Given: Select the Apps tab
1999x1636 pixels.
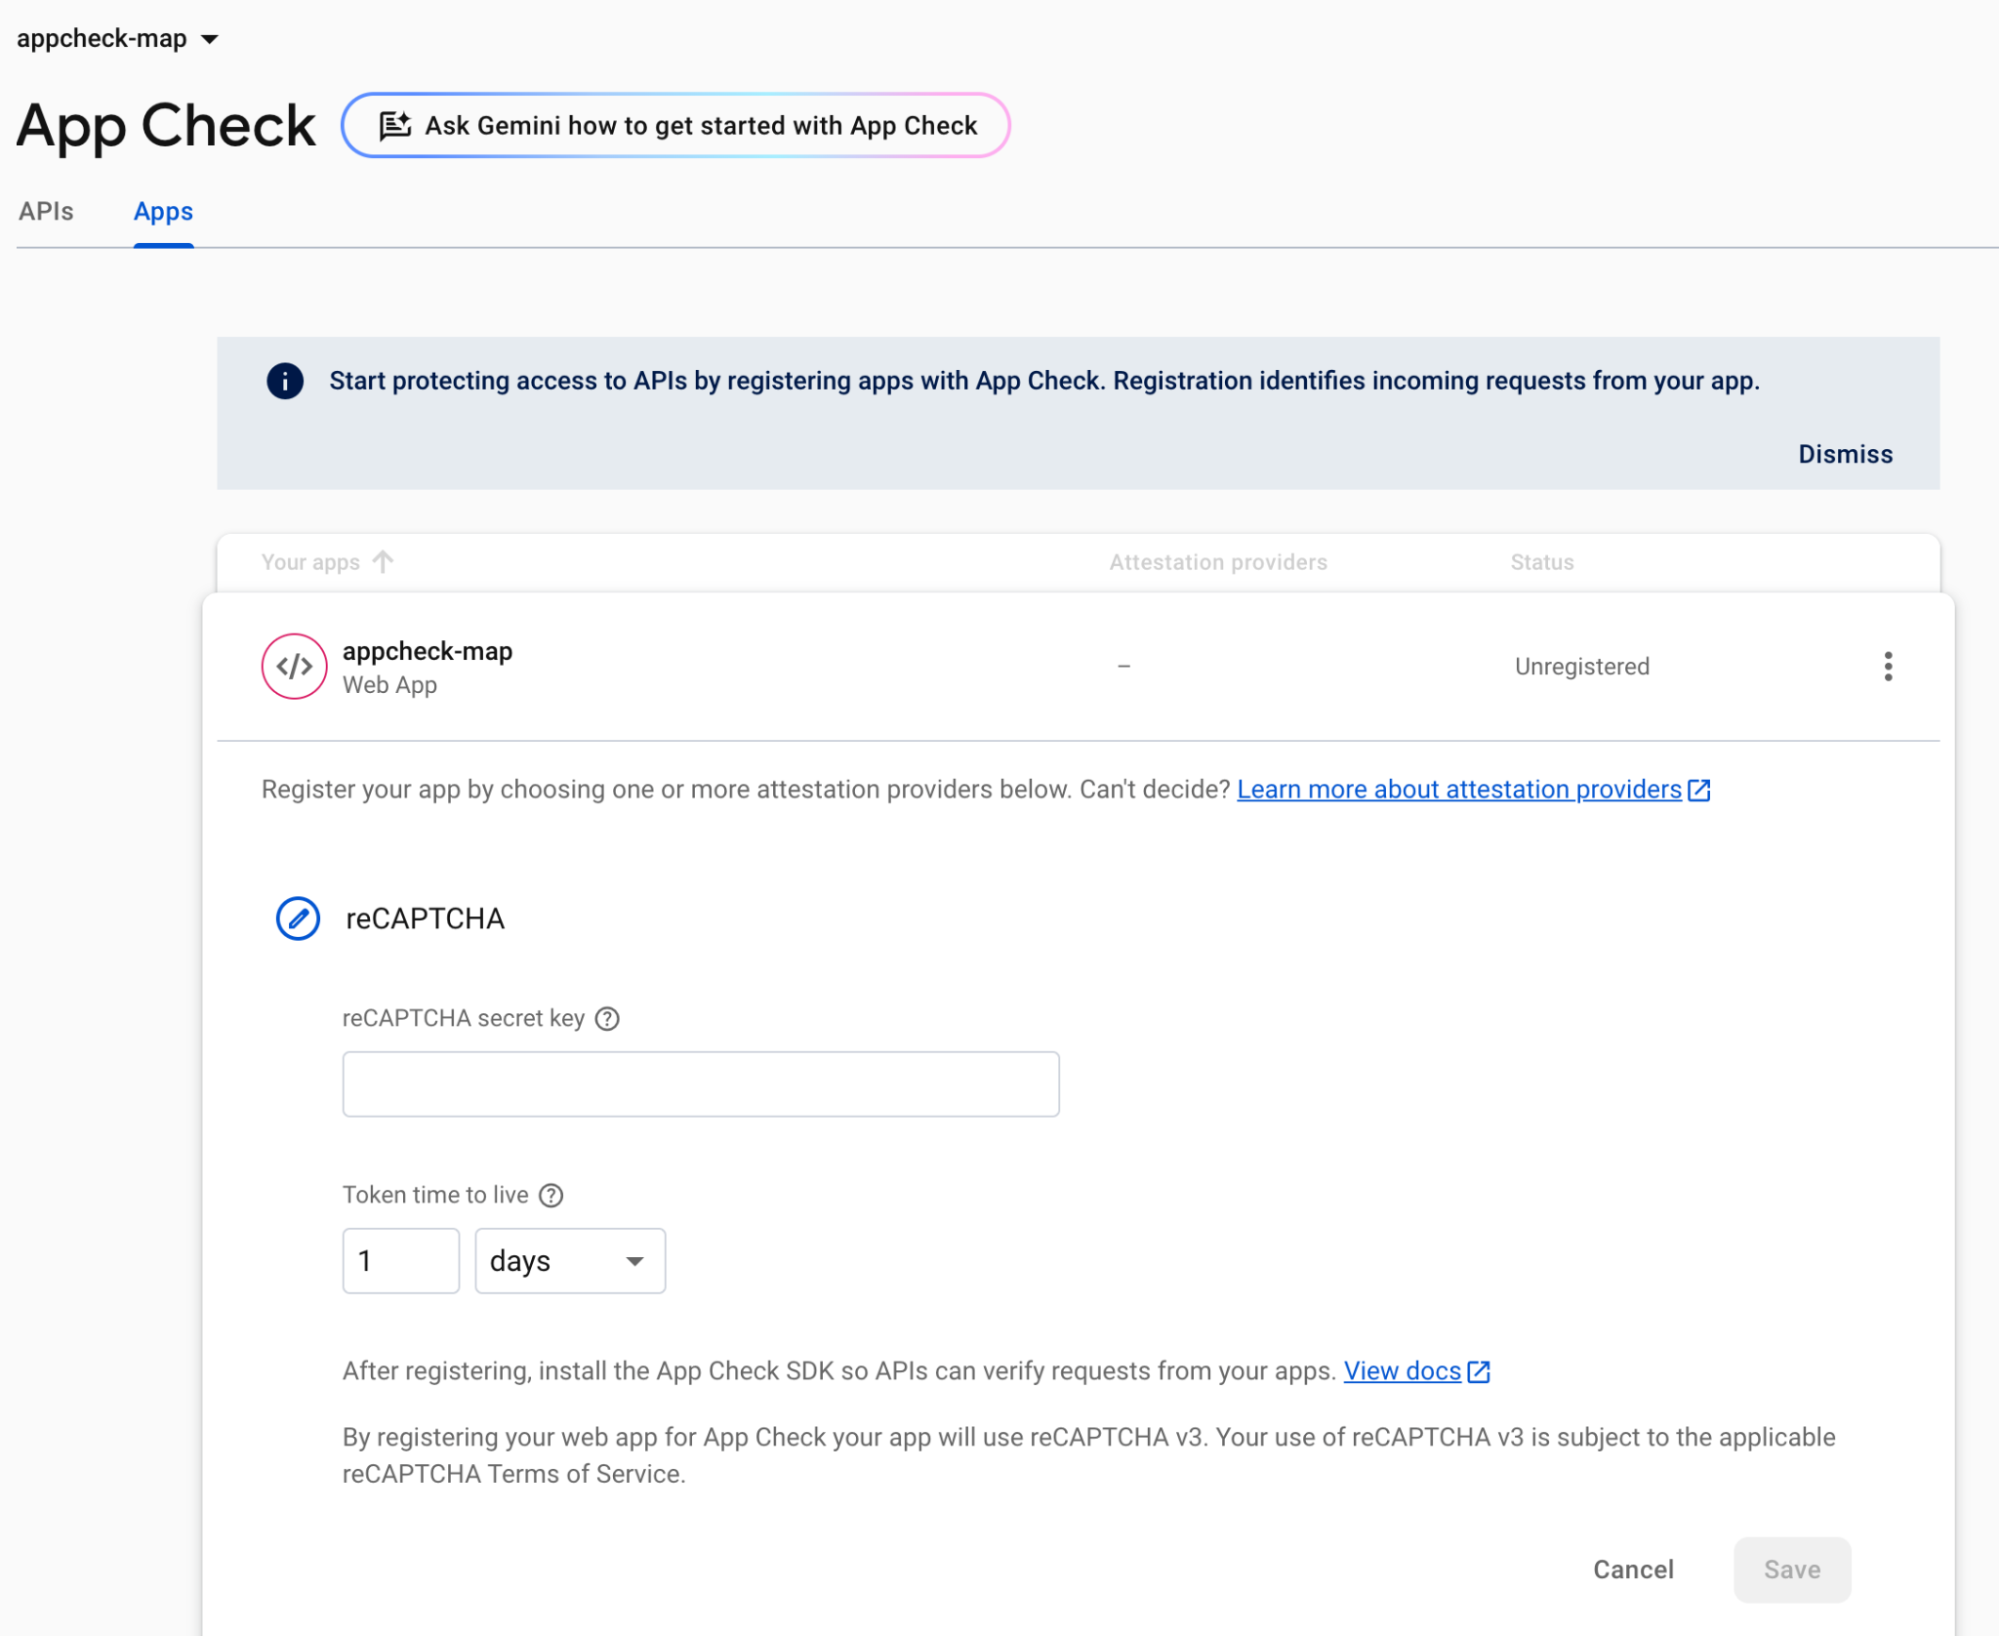Looking at the screenshot, I should pos(163,212).
